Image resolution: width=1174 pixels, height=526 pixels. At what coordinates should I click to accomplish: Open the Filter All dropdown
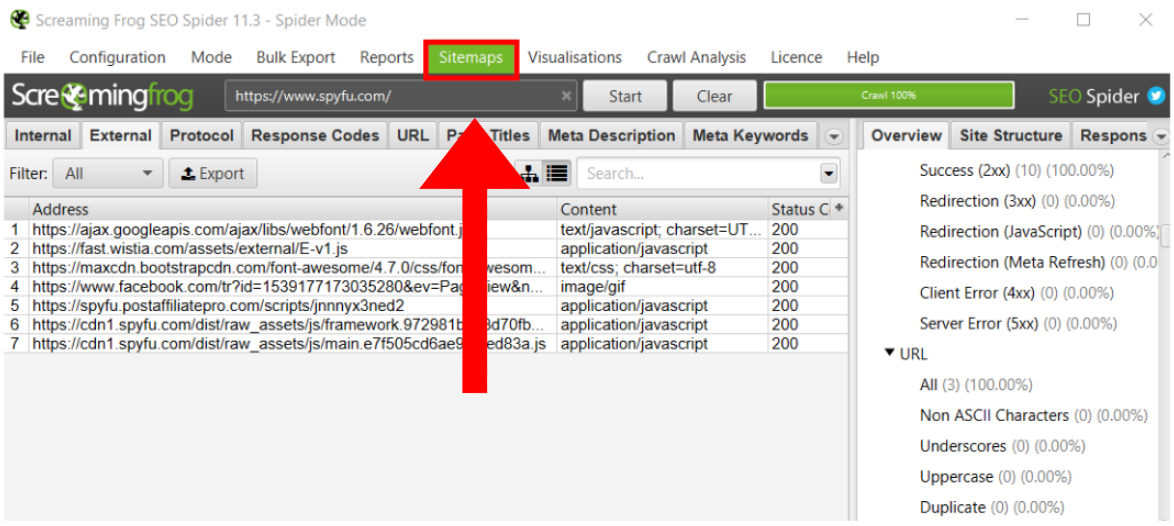pyautogui.click(x=108, y=174)
